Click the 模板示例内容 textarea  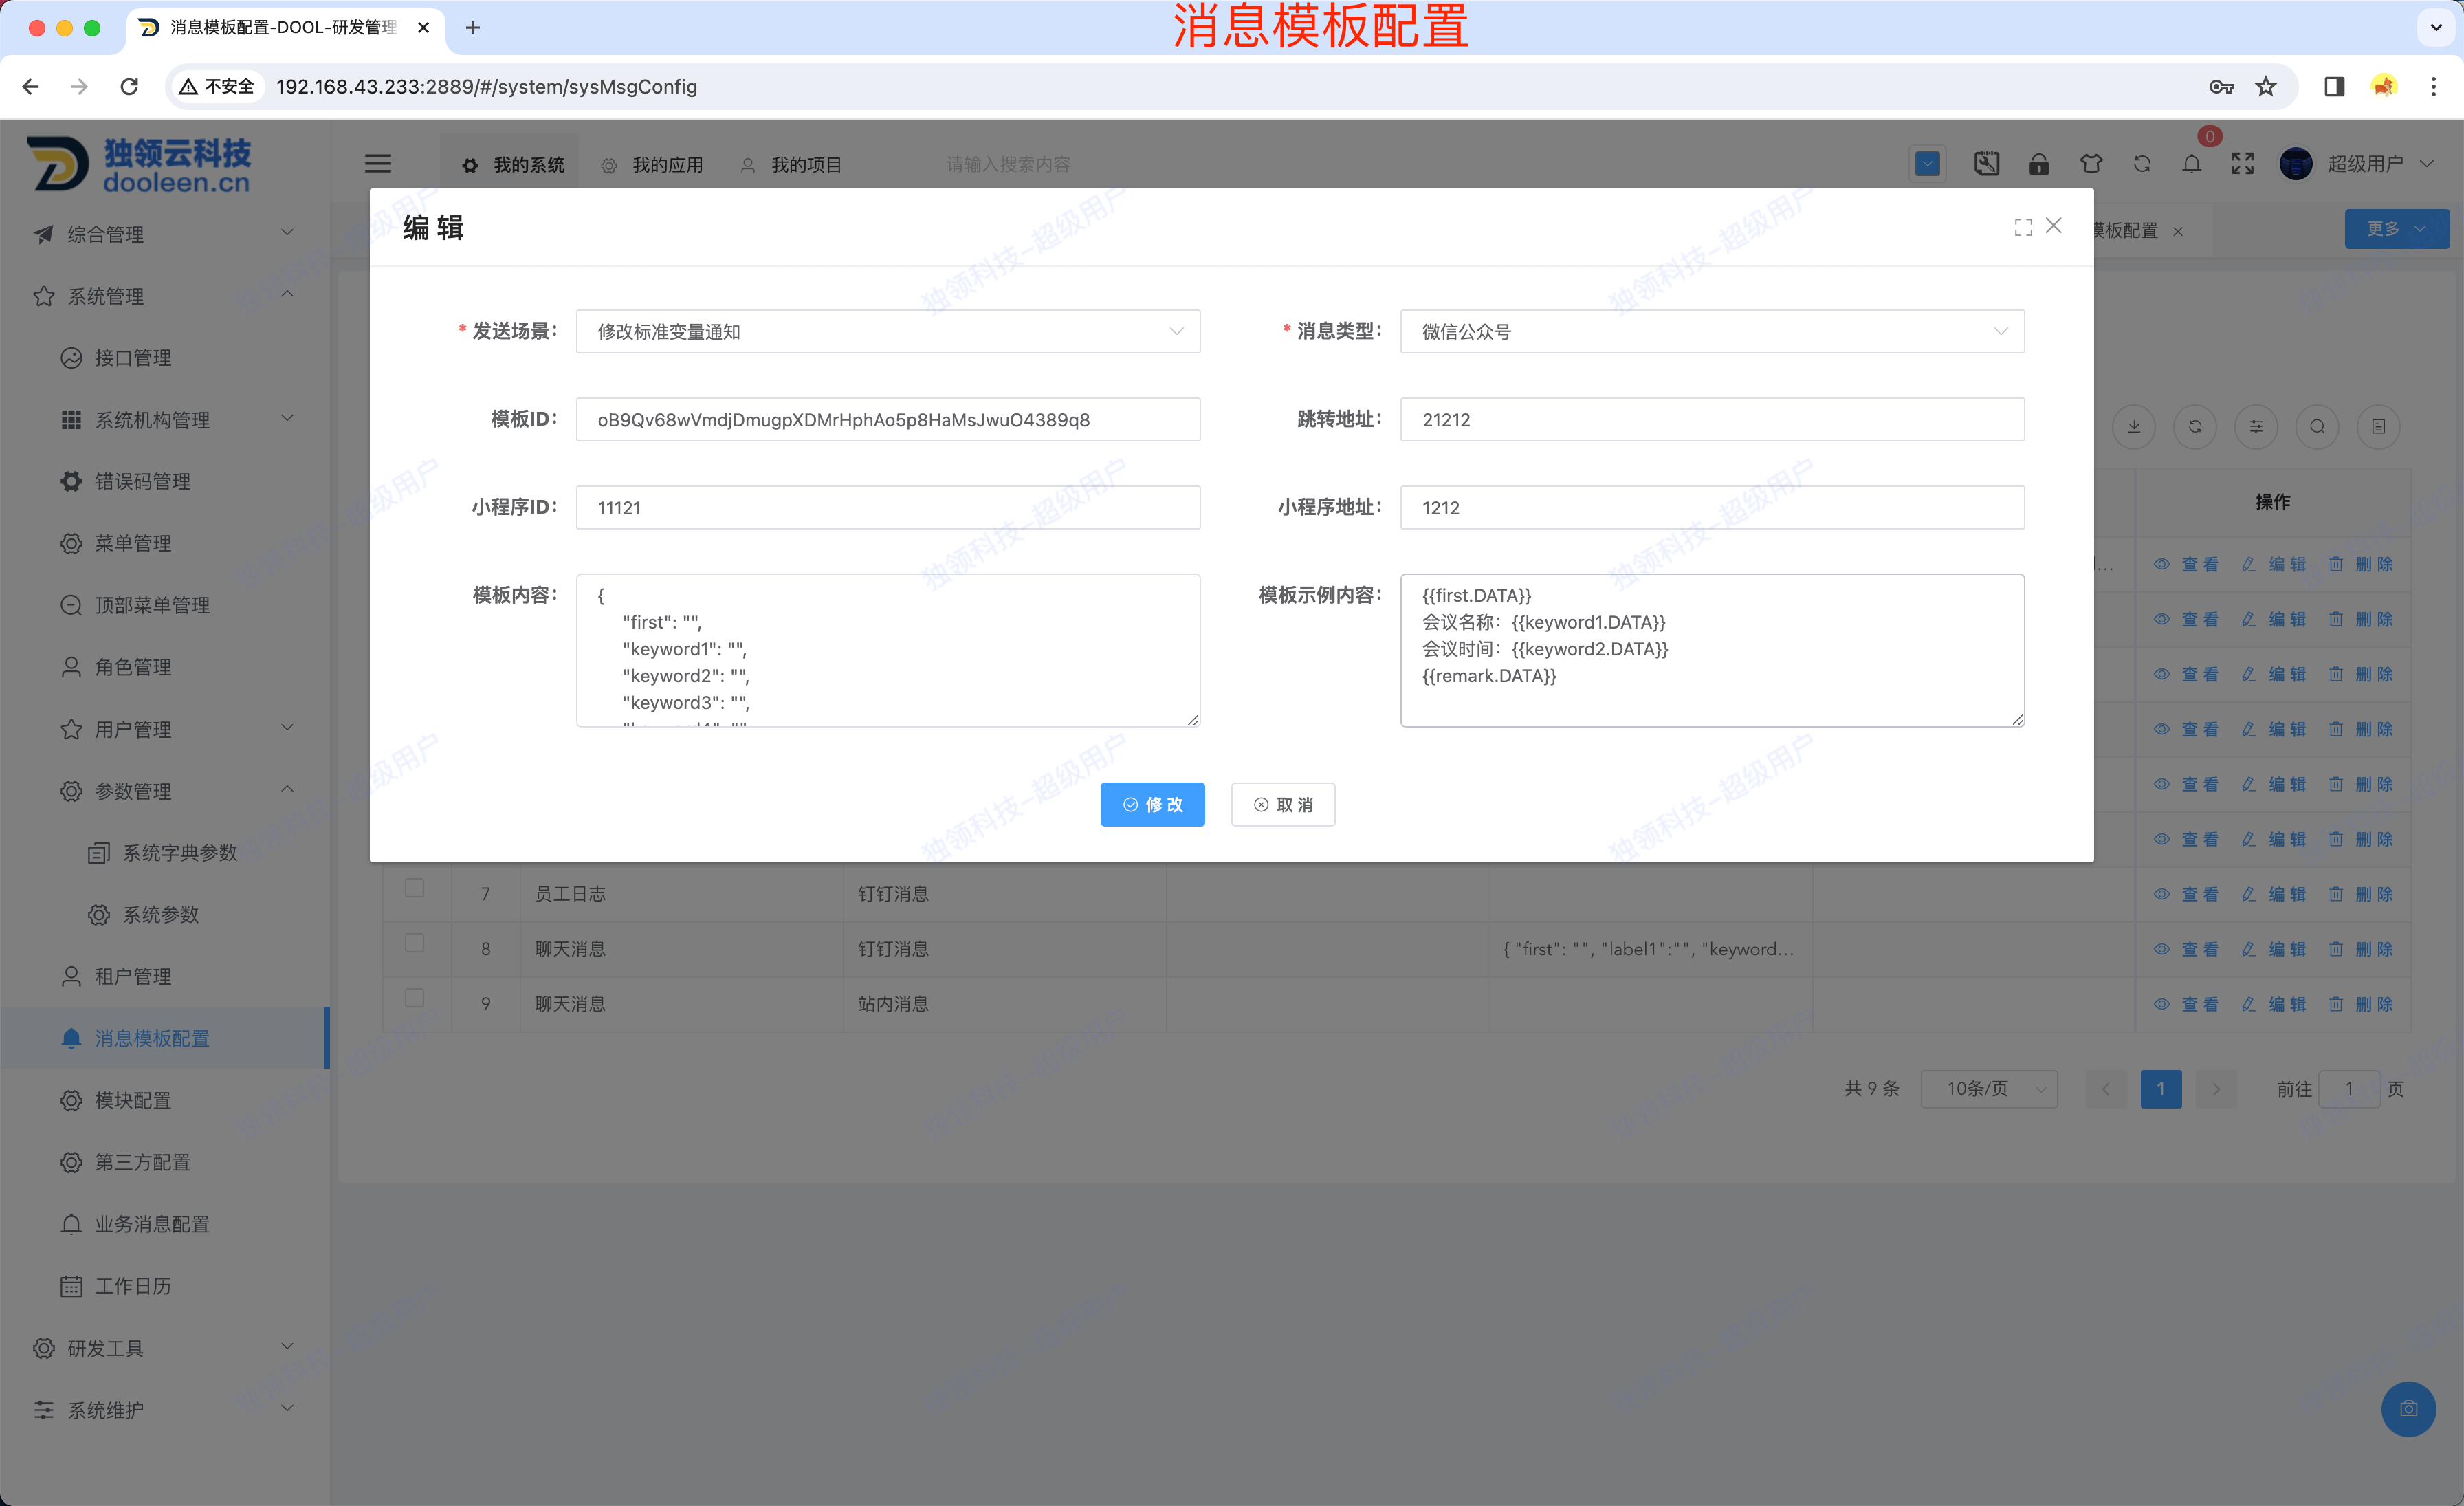click(x=1712, y=650)
